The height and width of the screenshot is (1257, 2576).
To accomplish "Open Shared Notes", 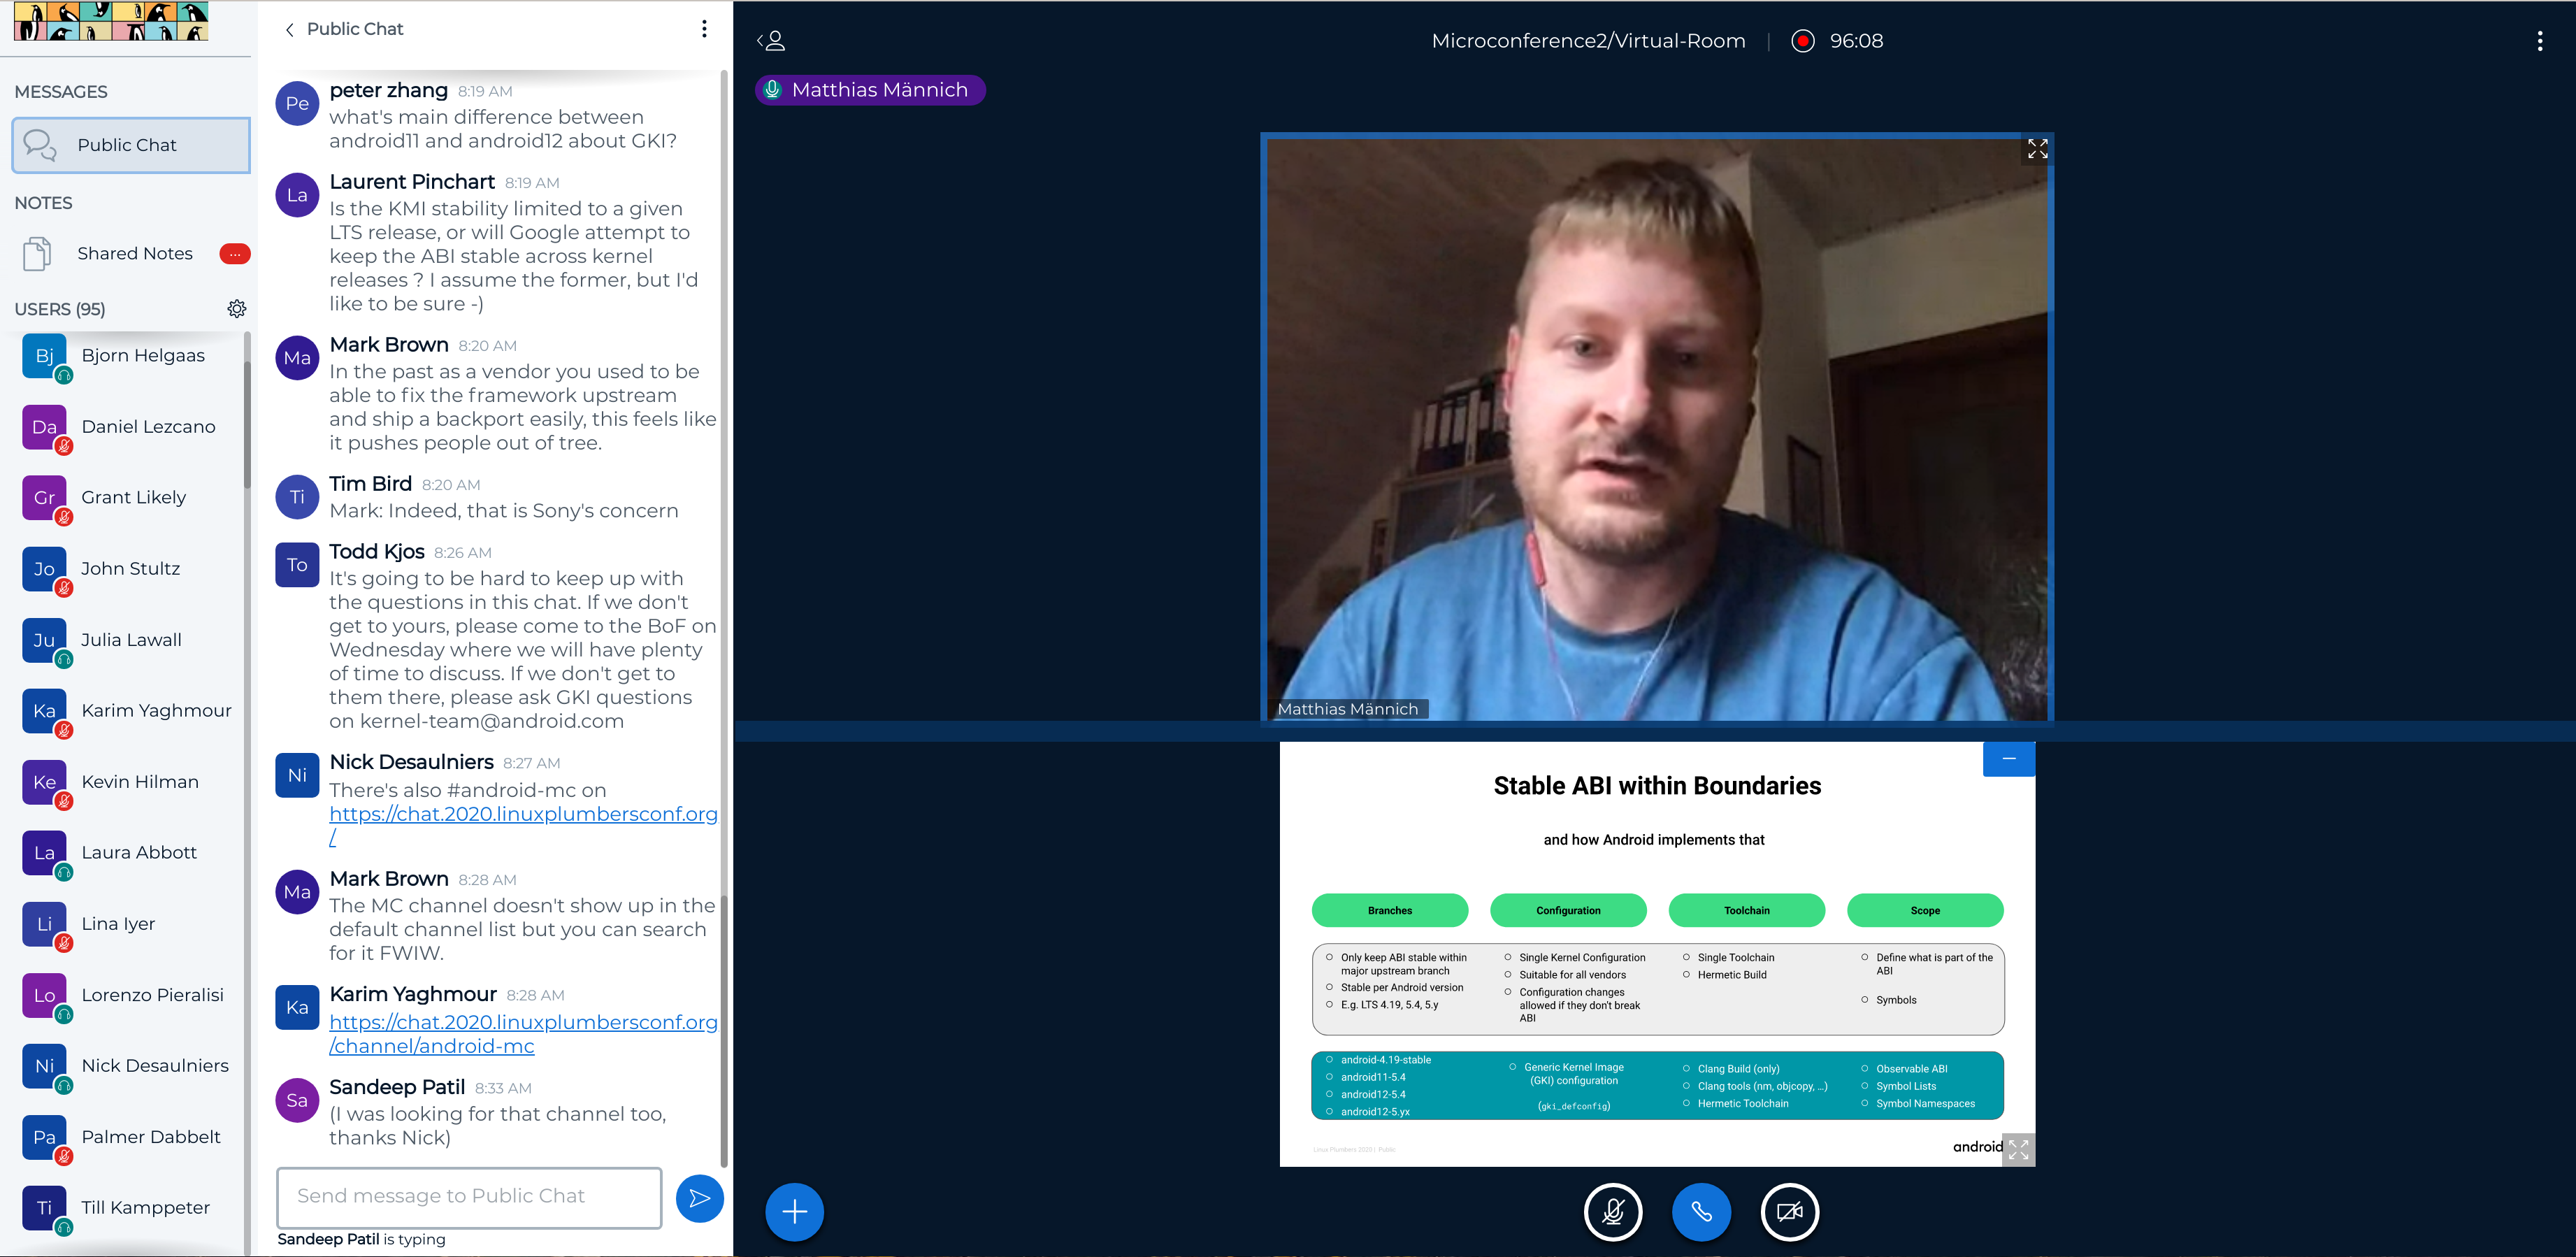I will pyautogui.click(x=134, y=254).
